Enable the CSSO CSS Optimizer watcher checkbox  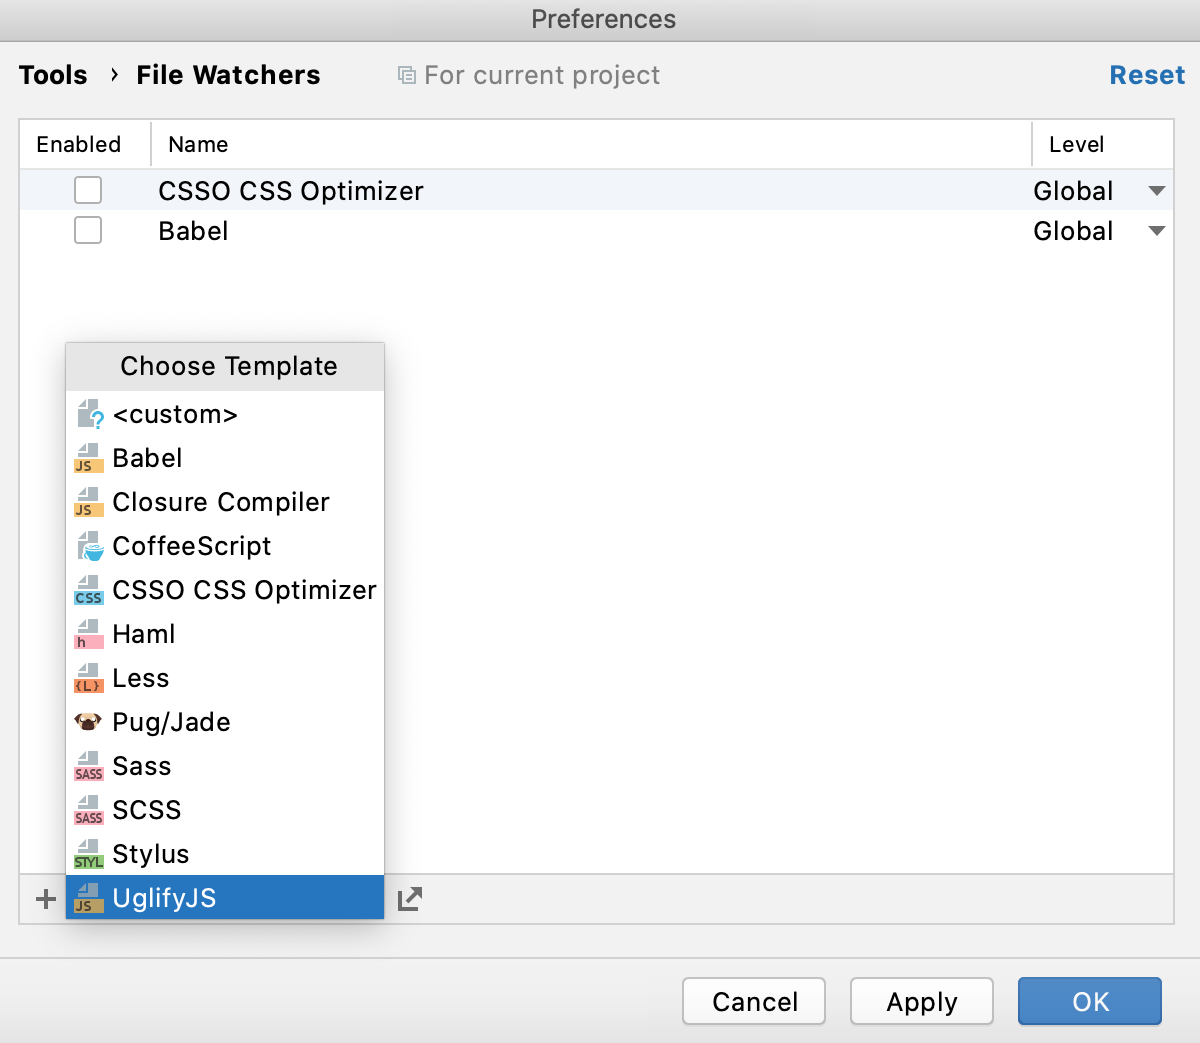pos(88,190)
